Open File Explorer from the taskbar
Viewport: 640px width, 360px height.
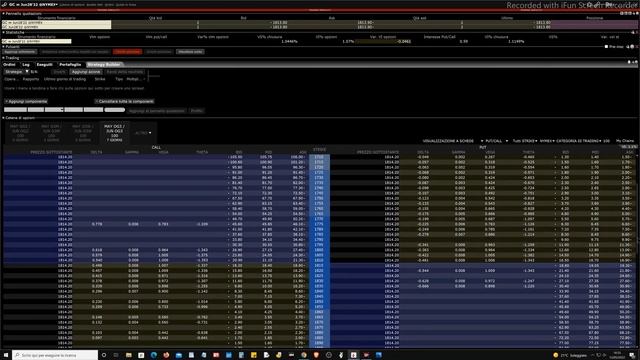click(129, 355)
